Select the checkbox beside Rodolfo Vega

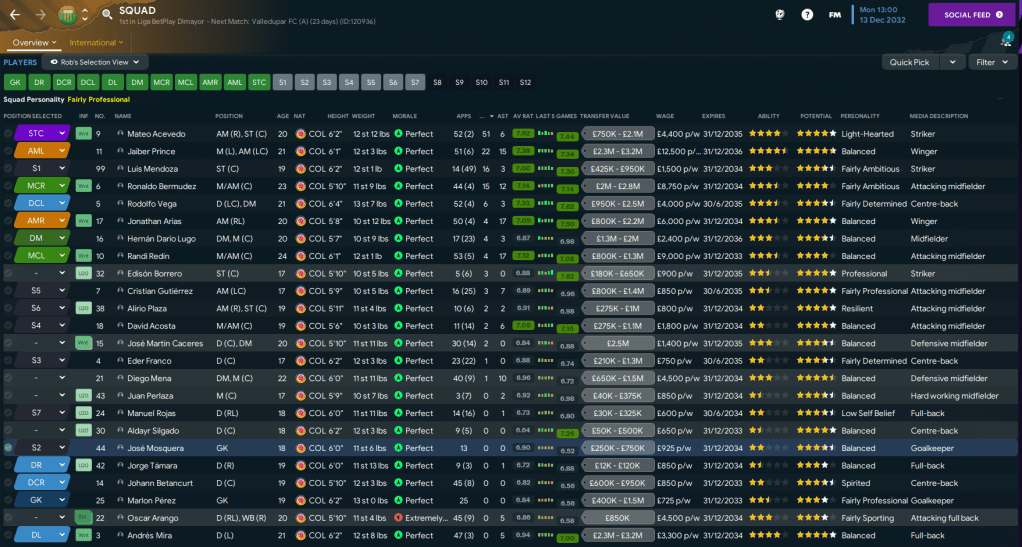[x=8, y=204]
